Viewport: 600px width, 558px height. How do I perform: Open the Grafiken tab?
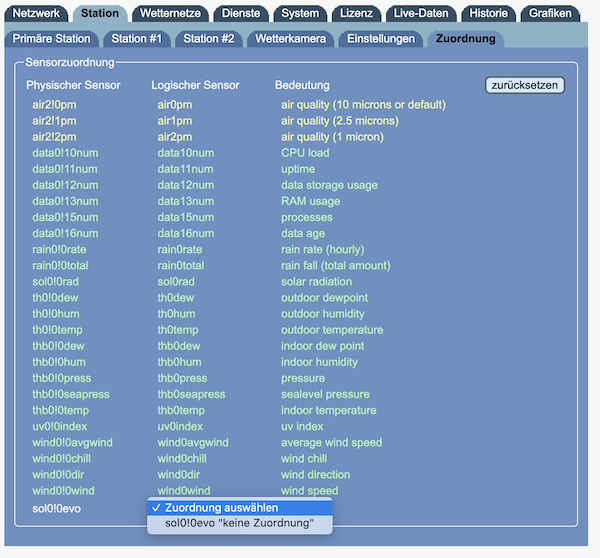click(x=550, y=14)
